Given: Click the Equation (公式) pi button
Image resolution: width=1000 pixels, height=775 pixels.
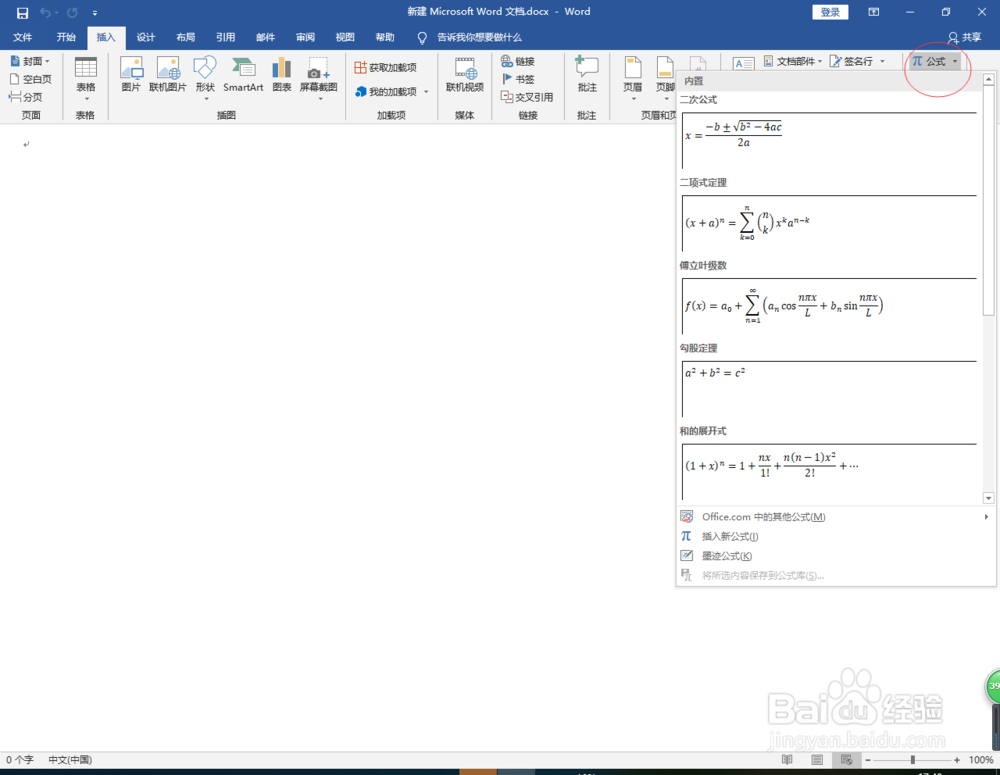Looking at the screenshot, I should pyautogui.click(x=929, y=61).
